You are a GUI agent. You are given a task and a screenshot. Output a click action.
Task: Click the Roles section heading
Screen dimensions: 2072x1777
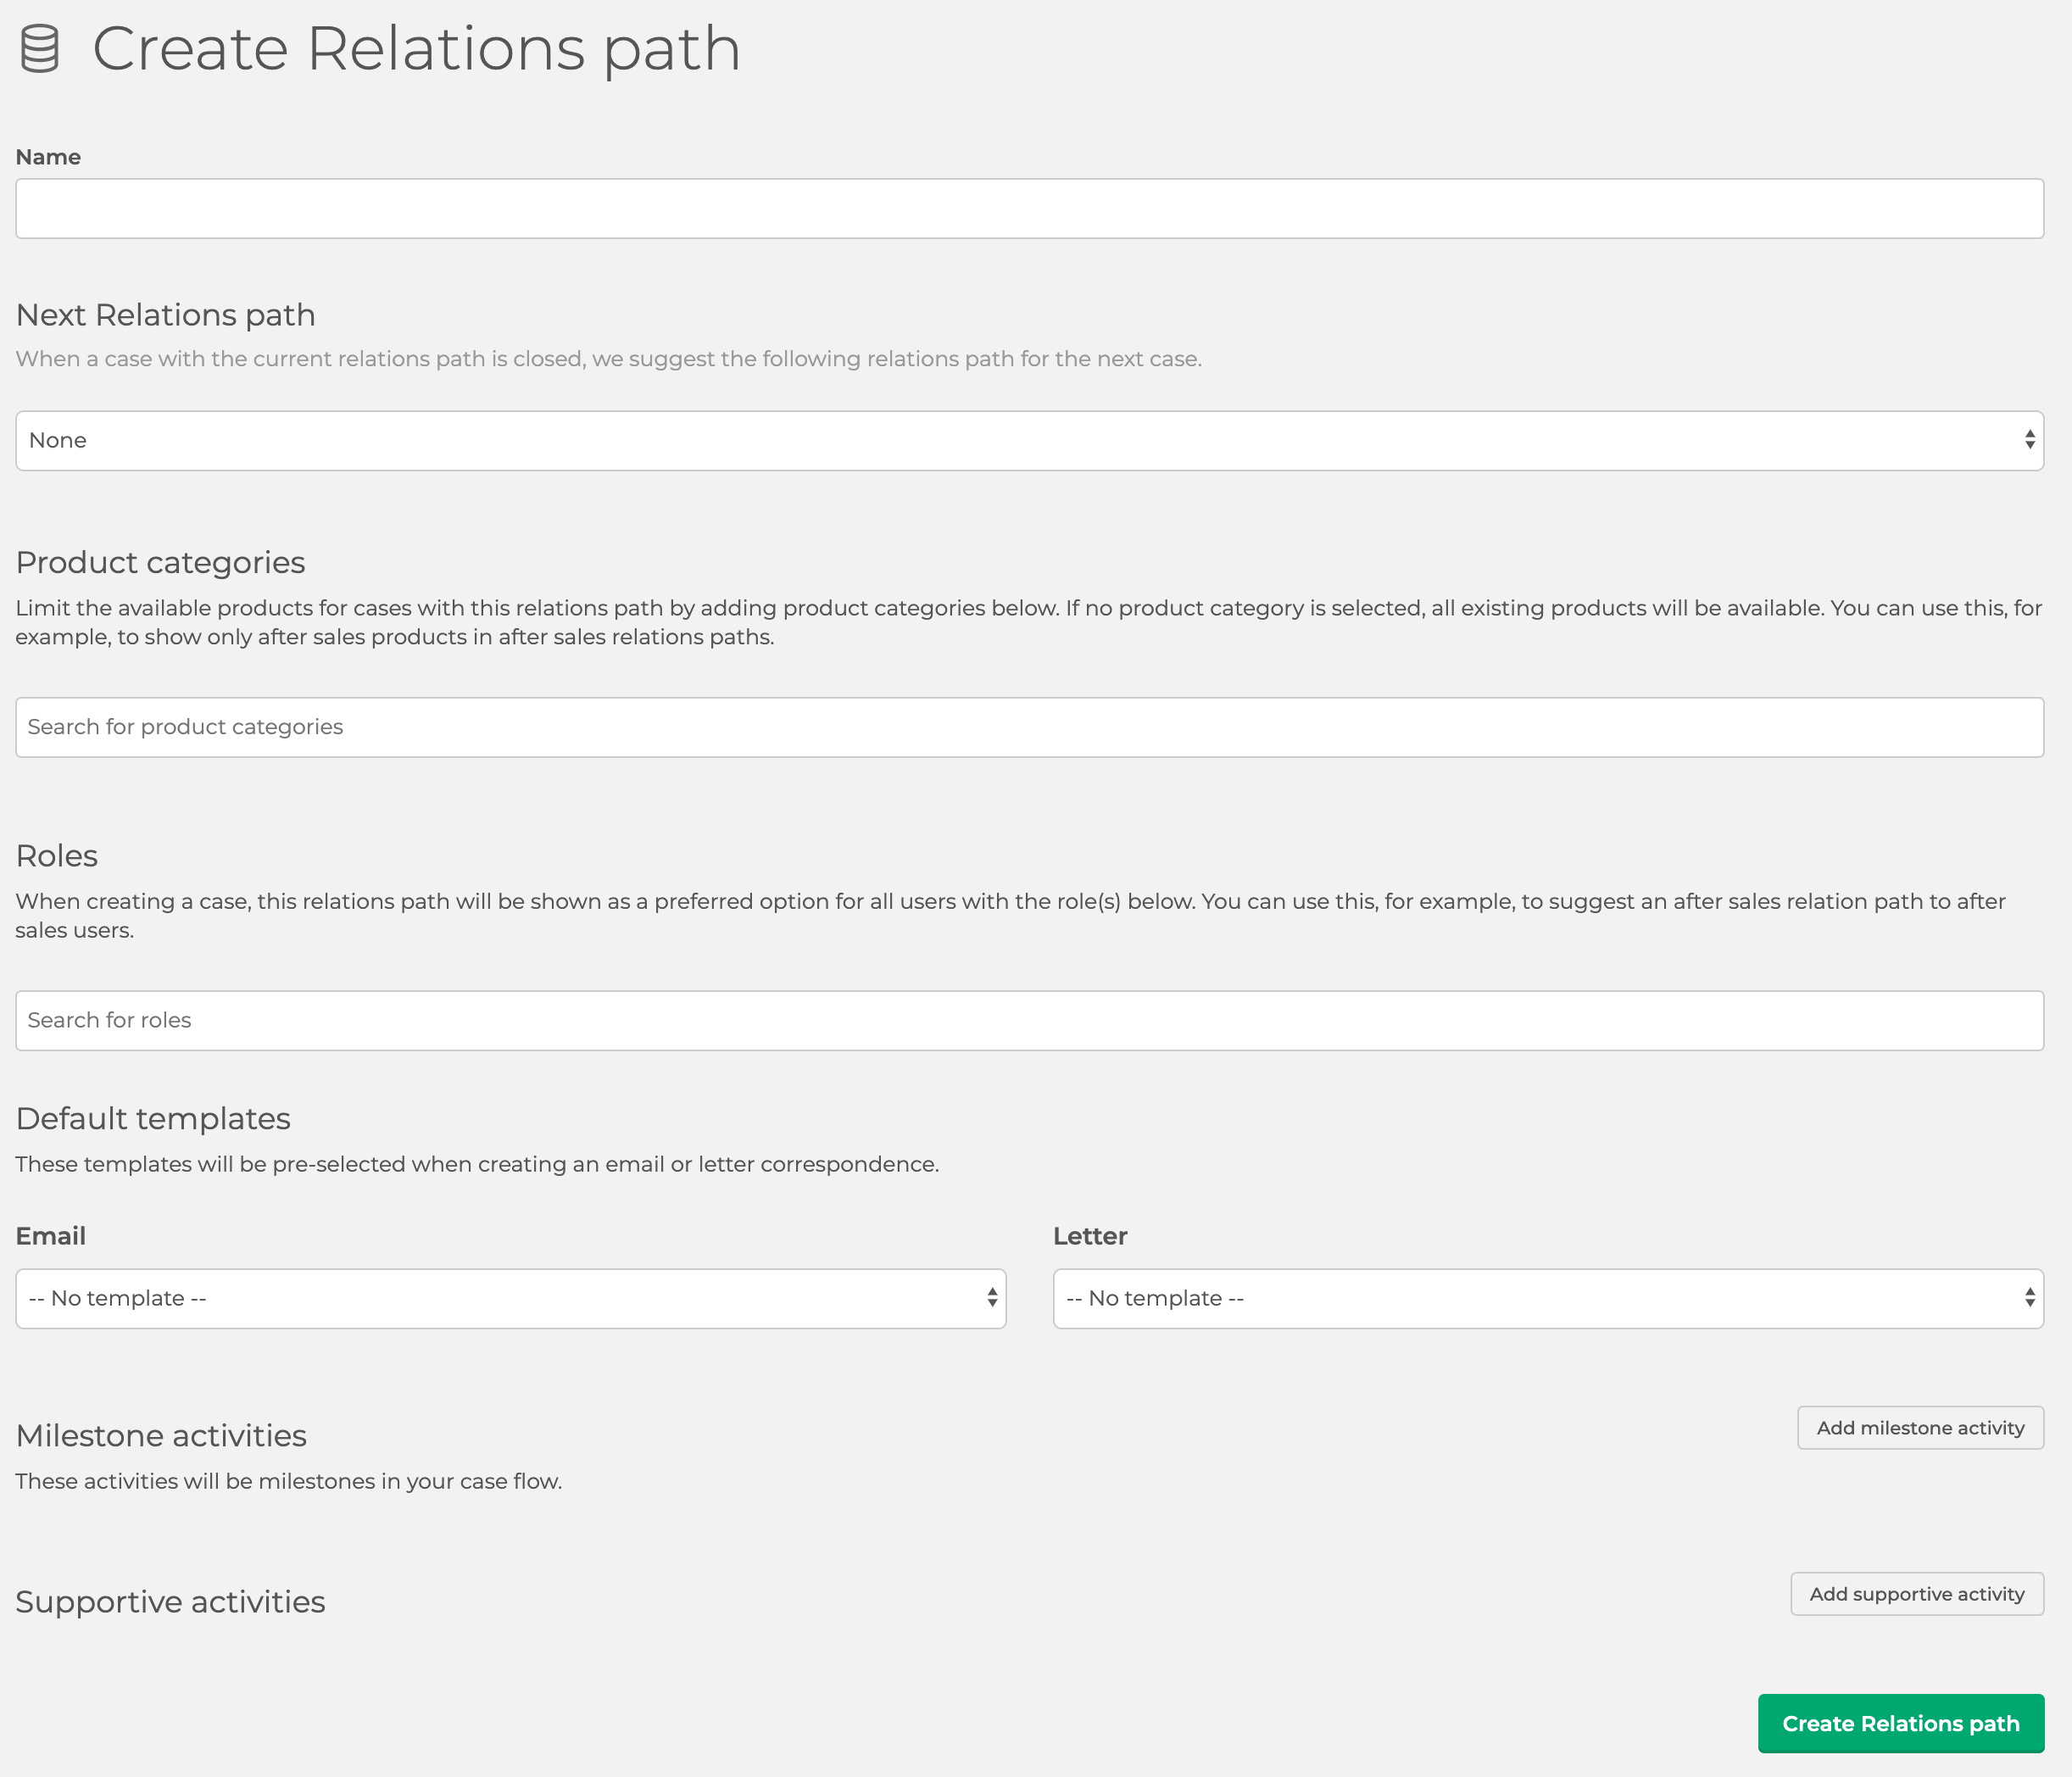[57, 856]
